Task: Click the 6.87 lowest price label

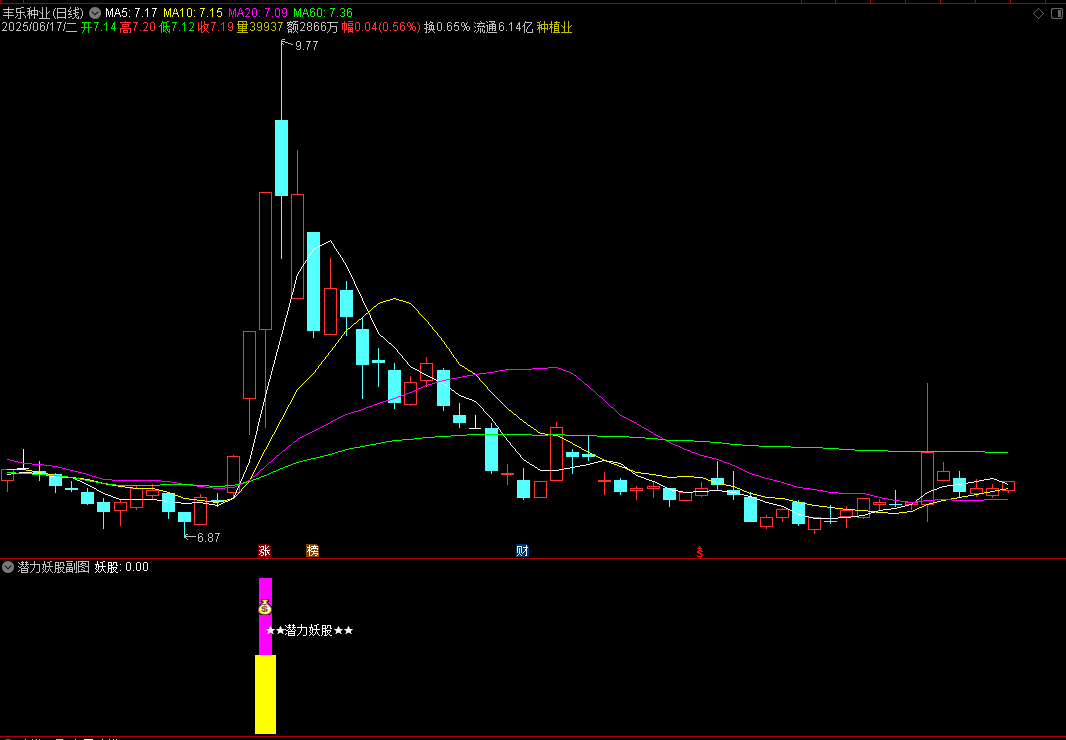Action: [x=208, y=537]
